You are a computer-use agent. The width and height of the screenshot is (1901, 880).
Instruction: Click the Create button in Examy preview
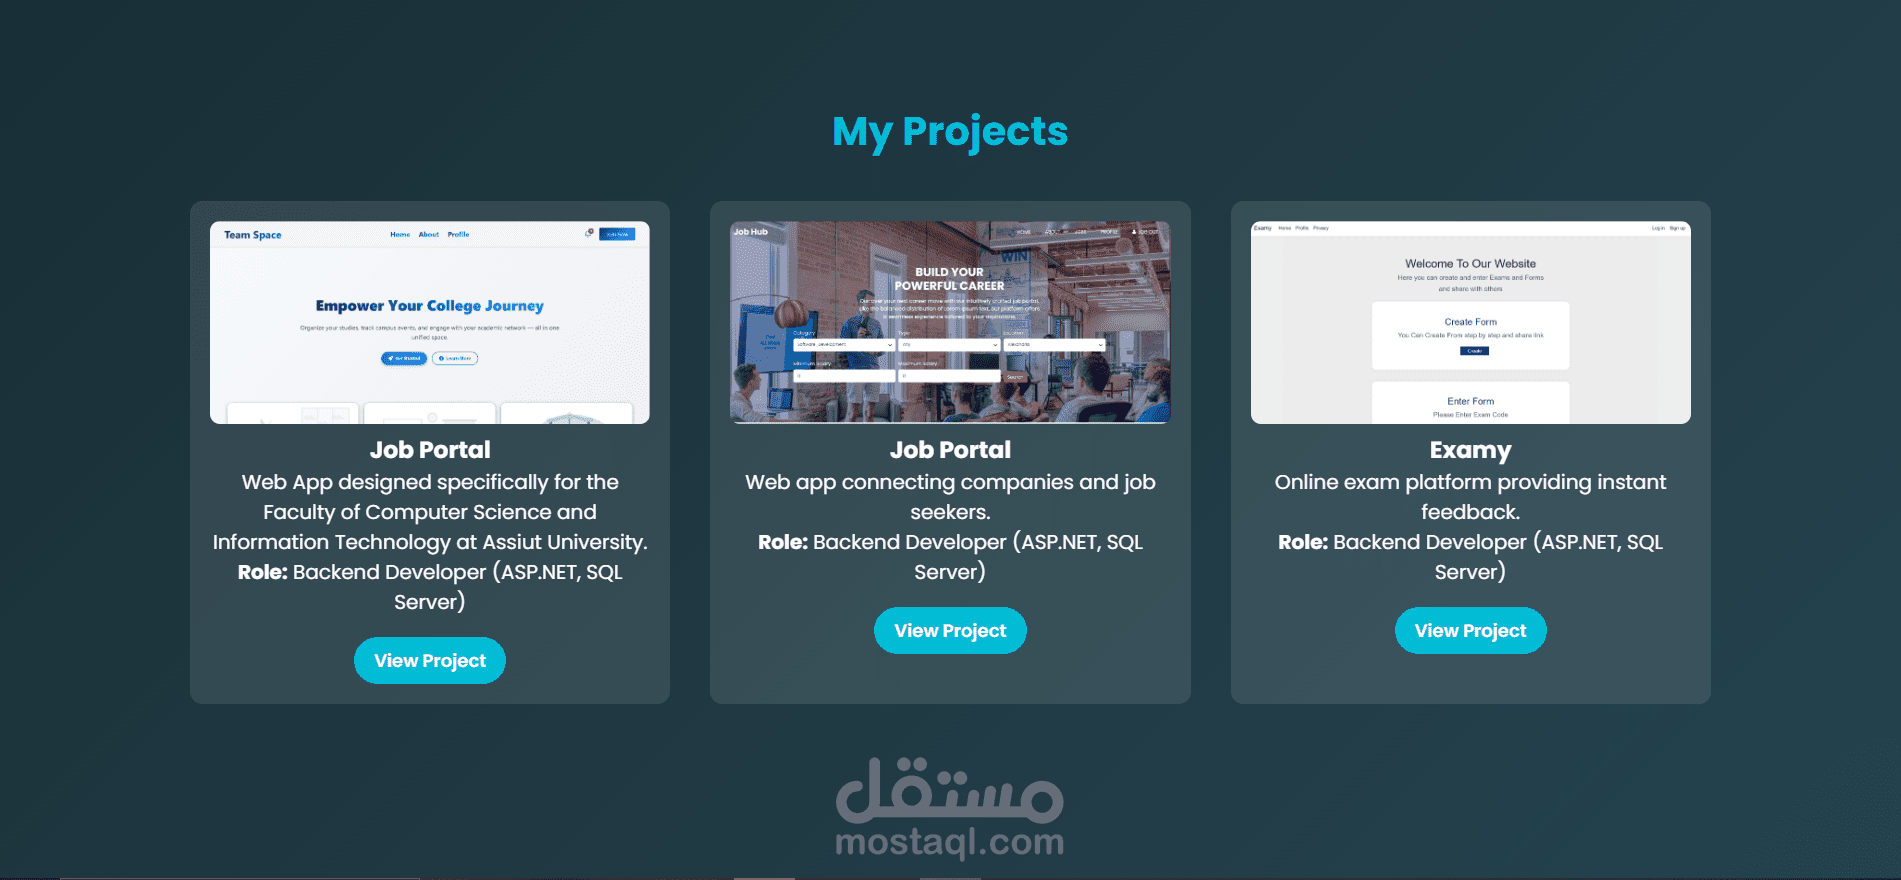coord(1474,351)
